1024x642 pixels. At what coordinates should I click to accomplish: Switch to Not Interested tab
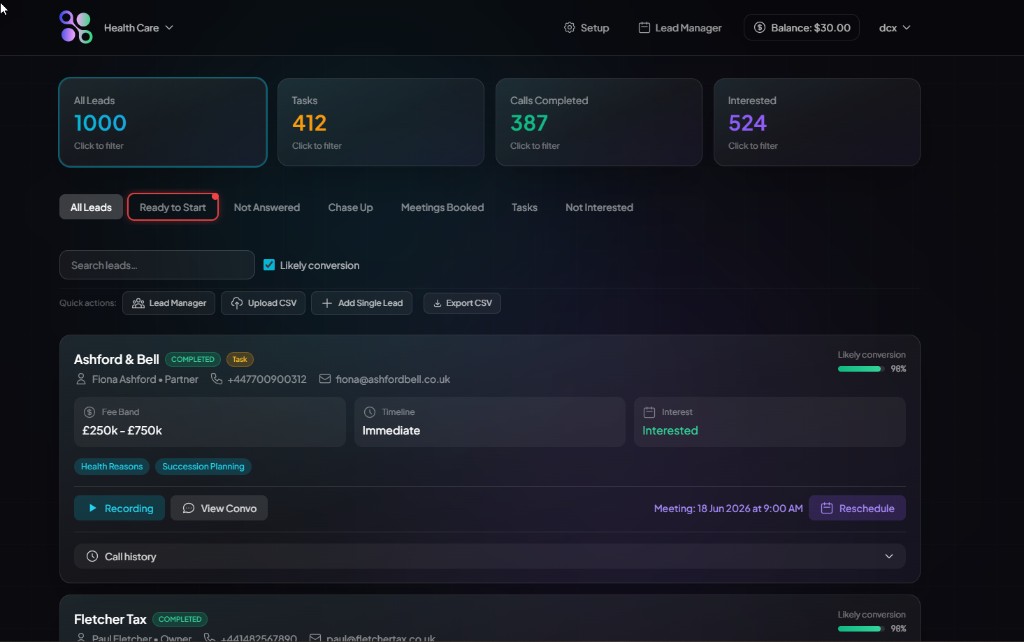coord(599,207)
